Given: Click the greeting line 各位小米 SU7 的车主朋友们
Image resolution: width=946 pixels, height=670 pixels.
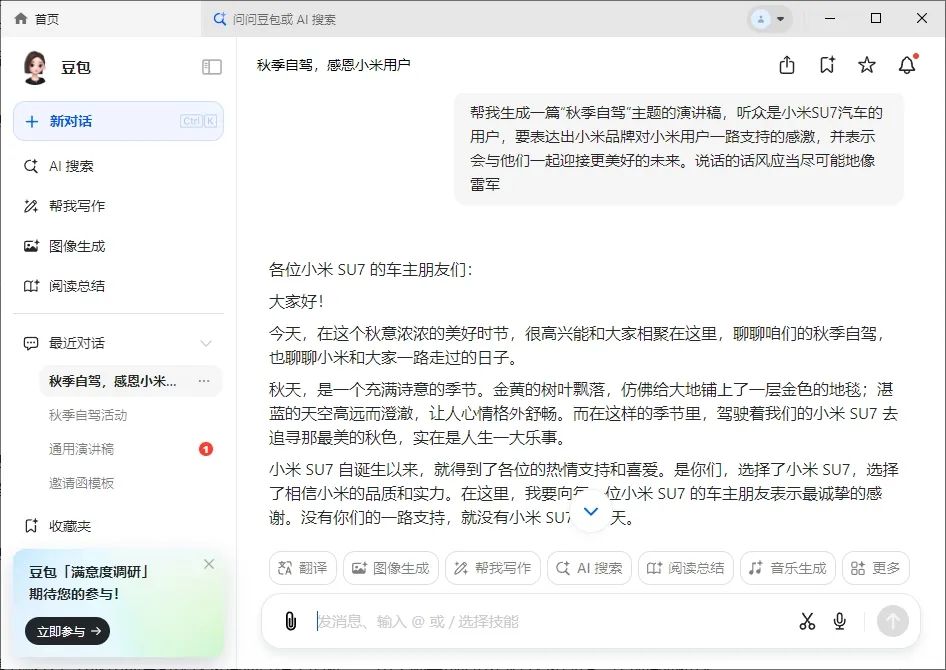Looking at the screenshot, I should click(370, 270).
